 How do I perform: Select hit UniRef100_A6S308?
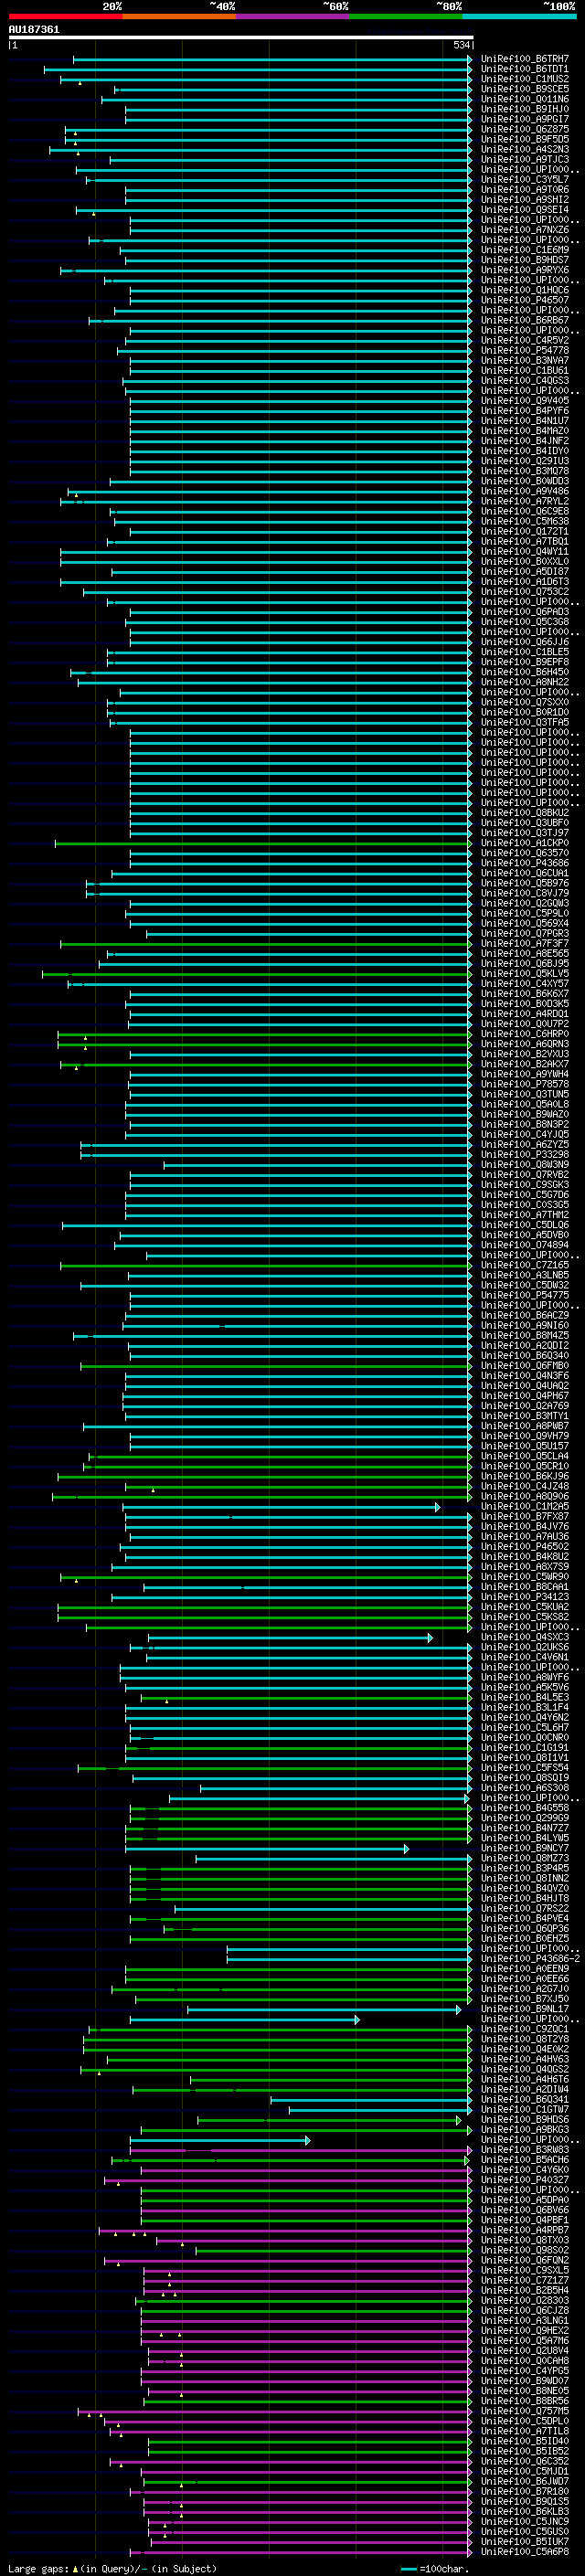click(525, 1788)
